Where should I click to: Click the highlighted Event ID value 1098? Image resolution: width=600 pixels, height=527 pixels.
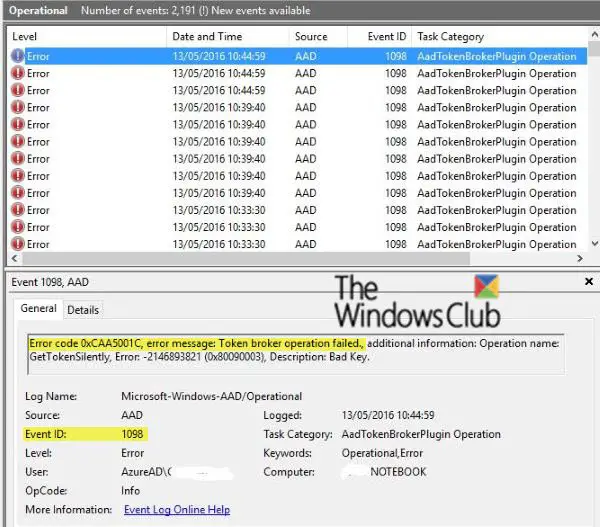pos(132,434)
